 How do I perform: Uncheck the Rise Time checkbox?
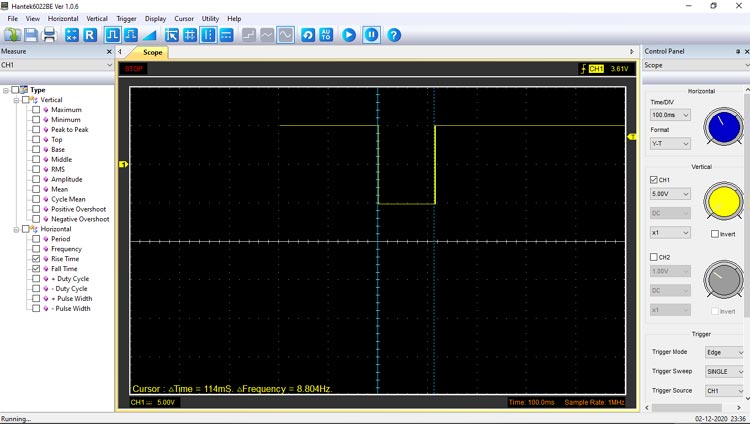(36, 259)
